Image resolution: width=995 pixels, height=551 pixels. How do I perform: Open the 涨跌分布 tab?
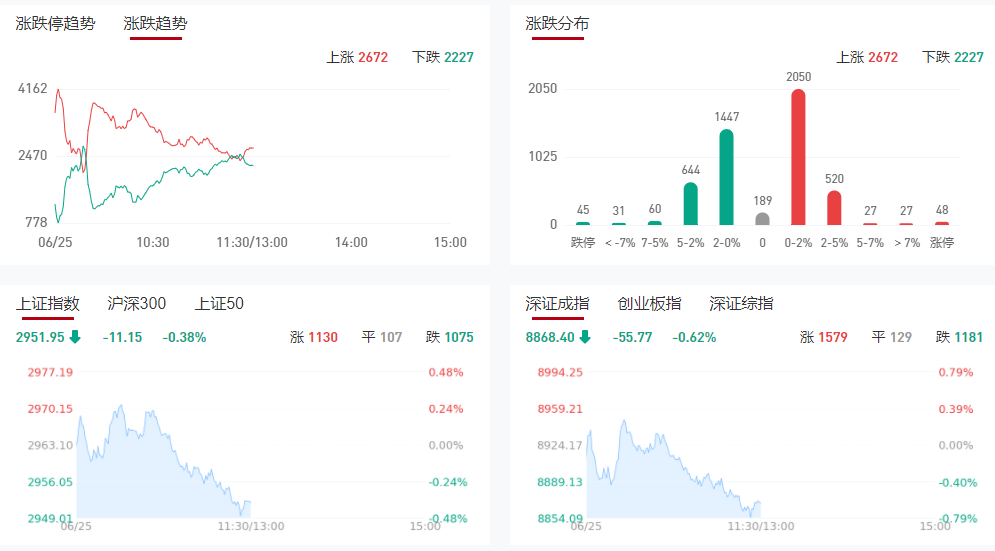tap(557, 24)
